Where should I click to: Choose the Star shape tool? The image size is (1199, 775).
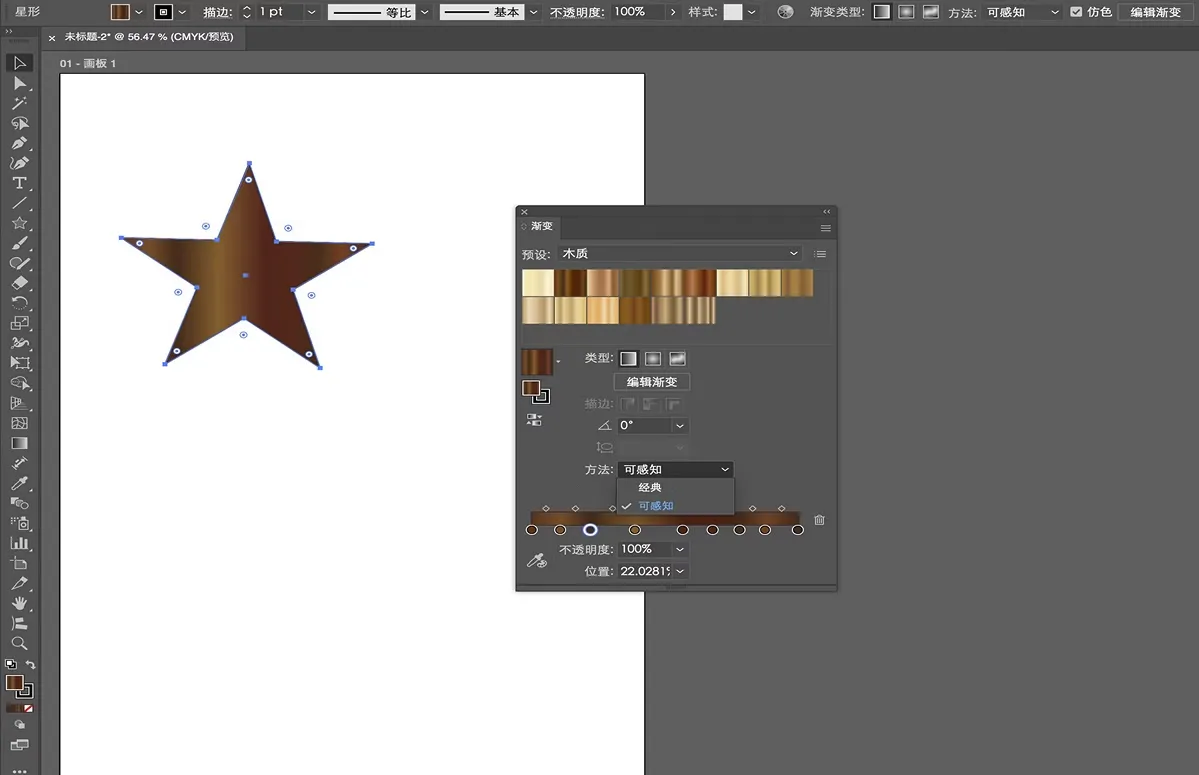point(19,223)
